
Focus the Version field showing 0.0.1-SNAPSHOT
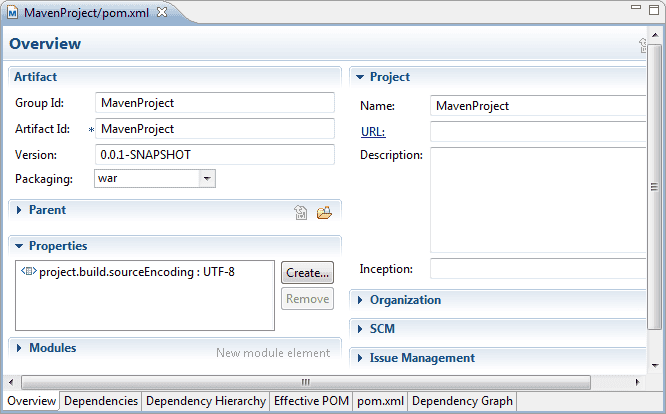pos(215,155)
